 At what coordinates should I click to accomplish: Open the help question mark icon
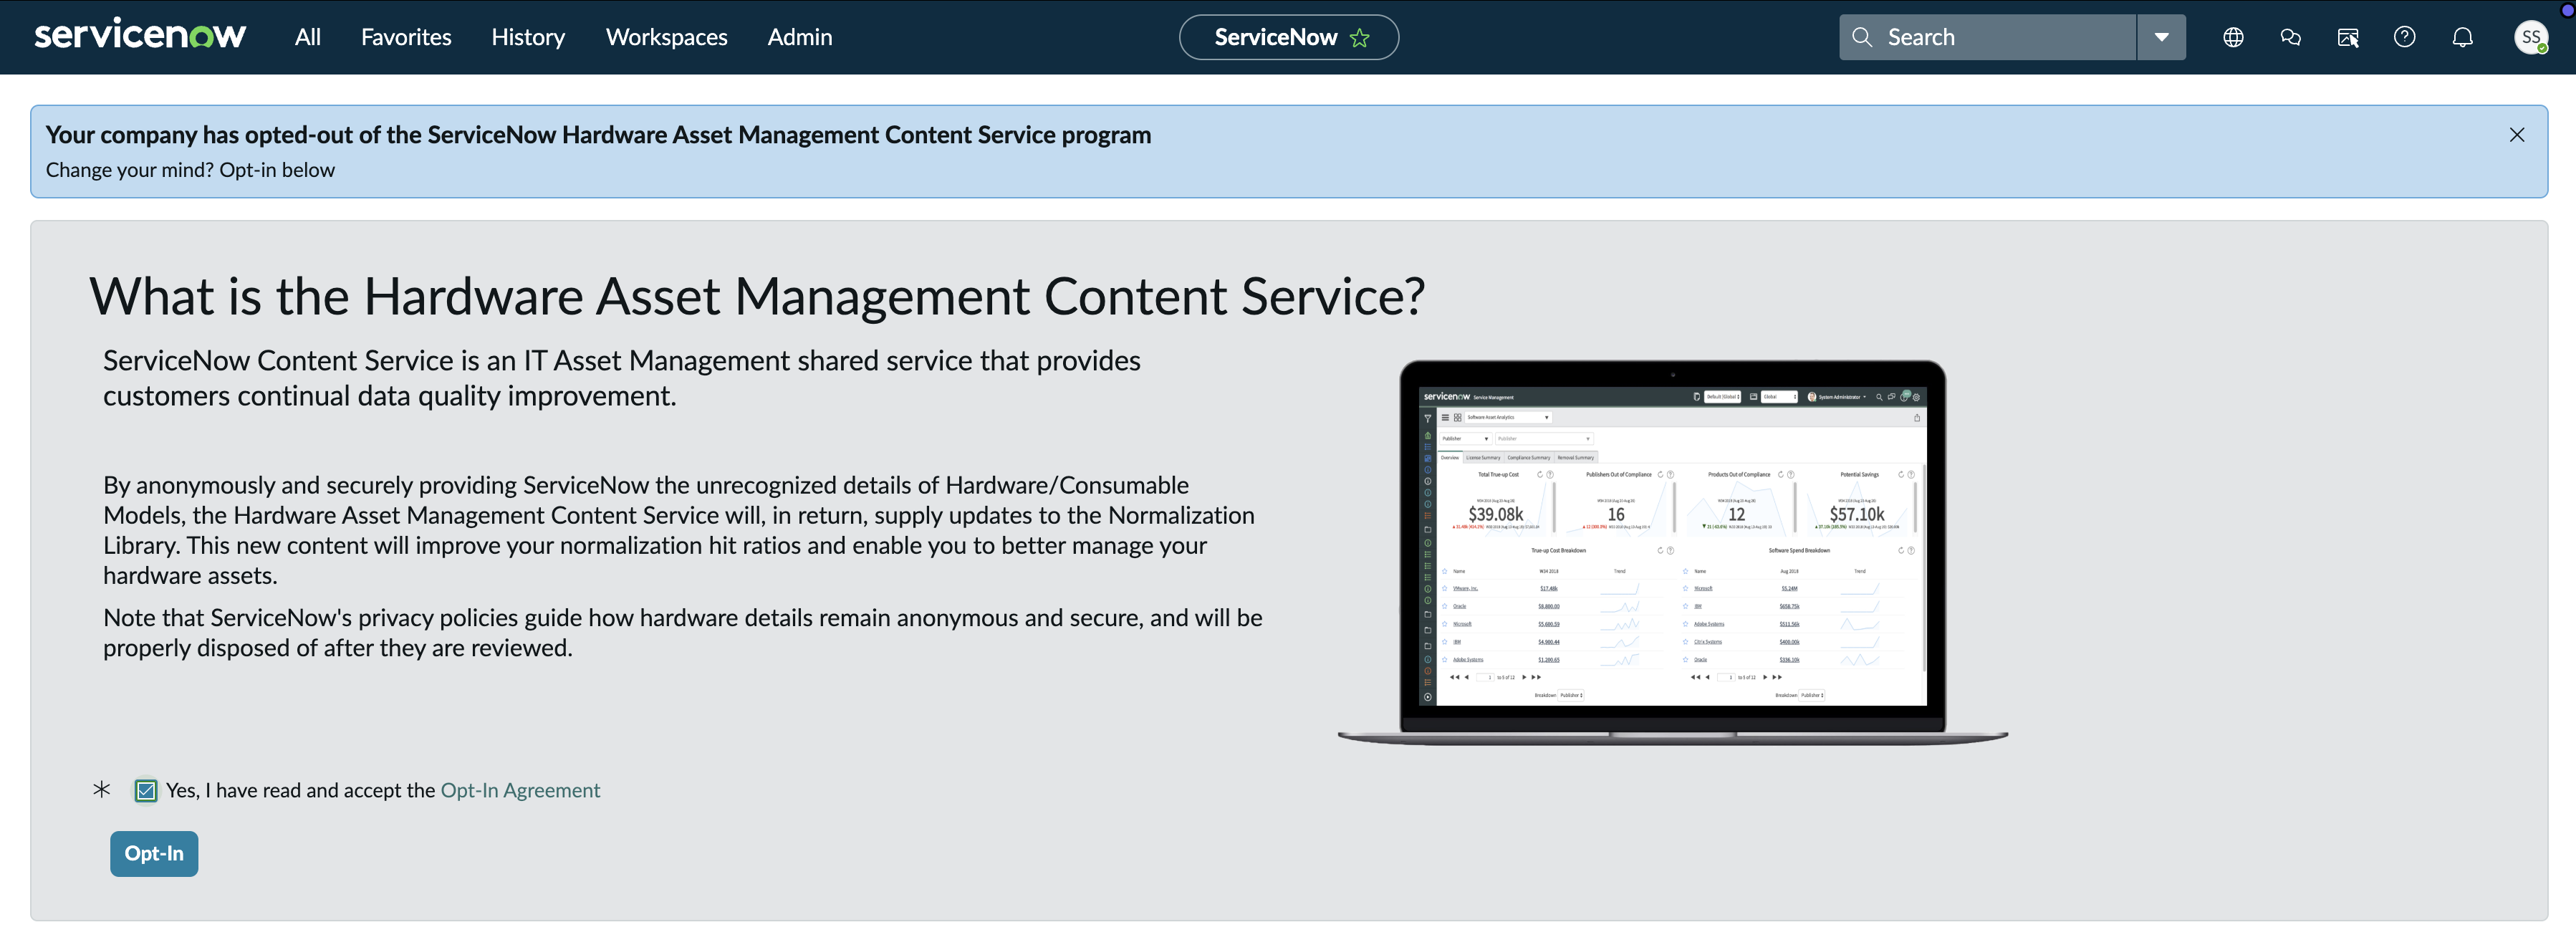[x=2405, y=37]
